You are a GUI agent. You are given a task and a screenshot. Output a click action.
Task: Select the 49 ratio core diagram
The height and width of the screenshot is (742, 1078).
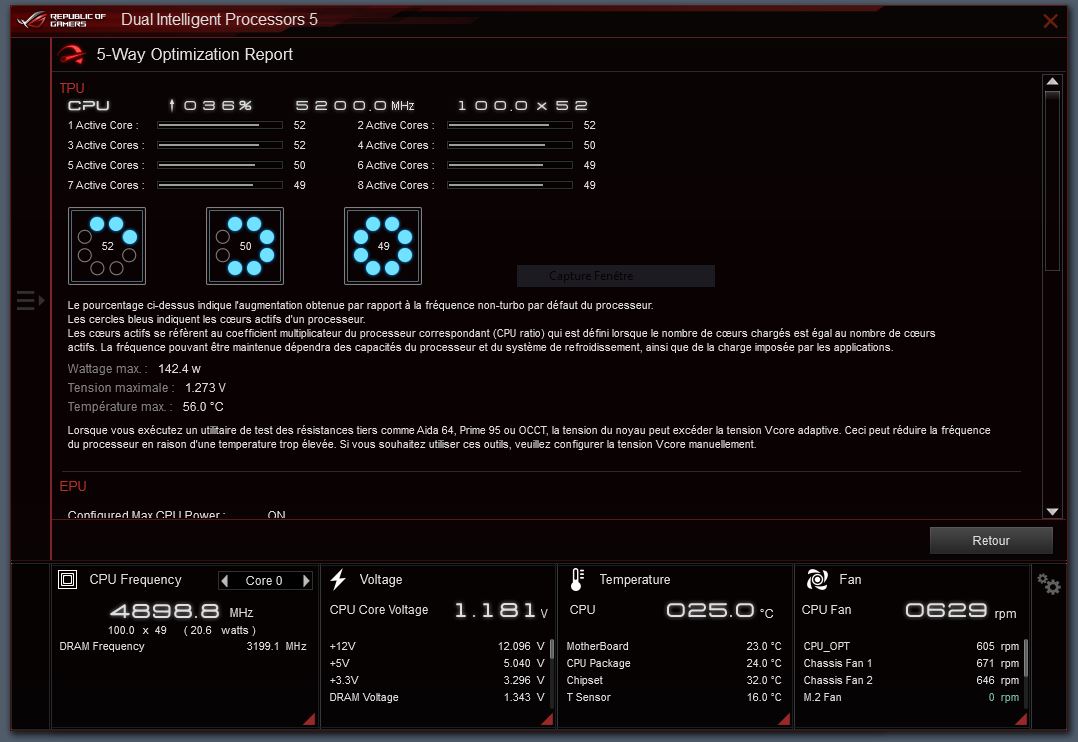(383, 246)
